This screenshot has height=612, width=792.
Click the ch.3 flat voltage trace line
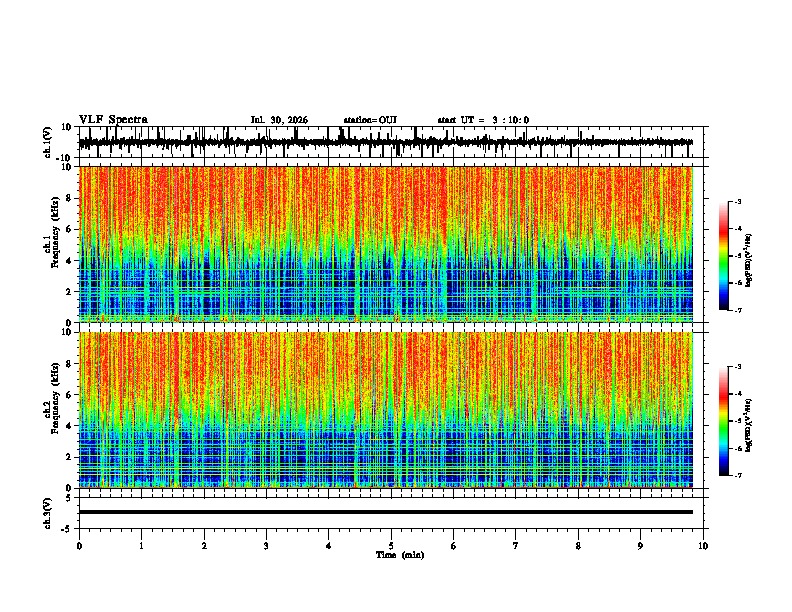click(x=385, y=512)
